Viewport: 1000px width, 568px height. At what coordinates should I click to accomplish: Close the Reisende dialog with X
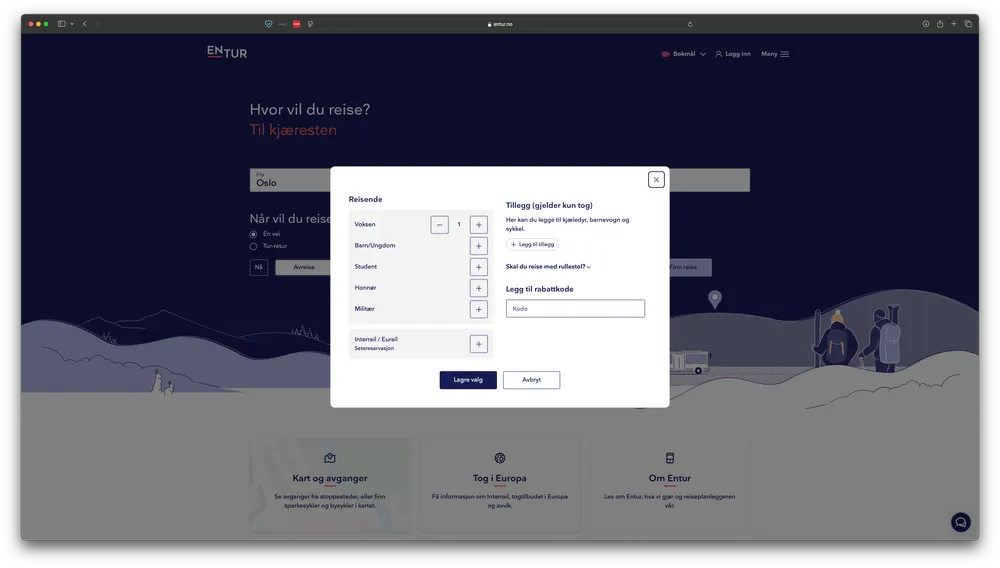click(656, 180)
